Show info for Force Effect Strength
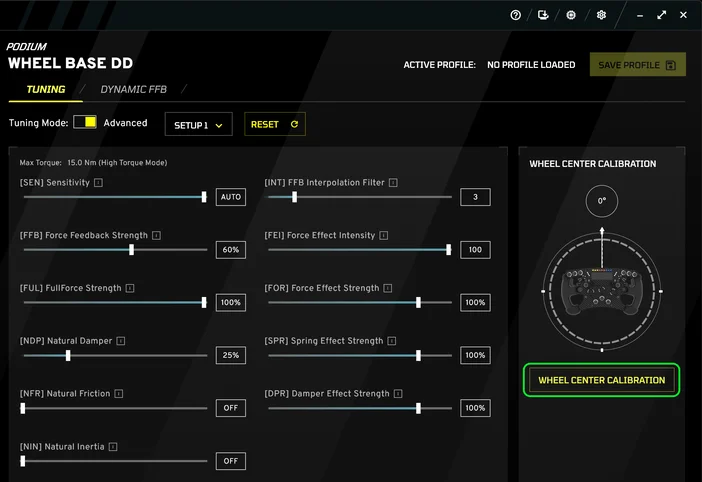702x482 pixels. (x=388, y=288)
